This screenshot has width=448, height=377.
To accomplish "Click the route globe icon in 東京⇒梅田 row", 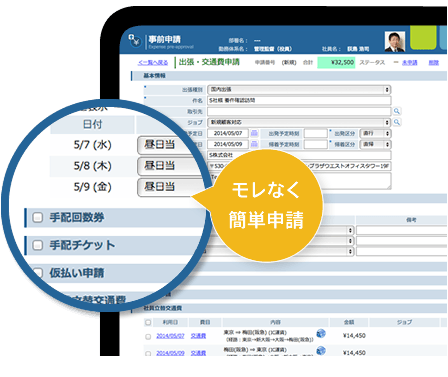I will (321, 333).
